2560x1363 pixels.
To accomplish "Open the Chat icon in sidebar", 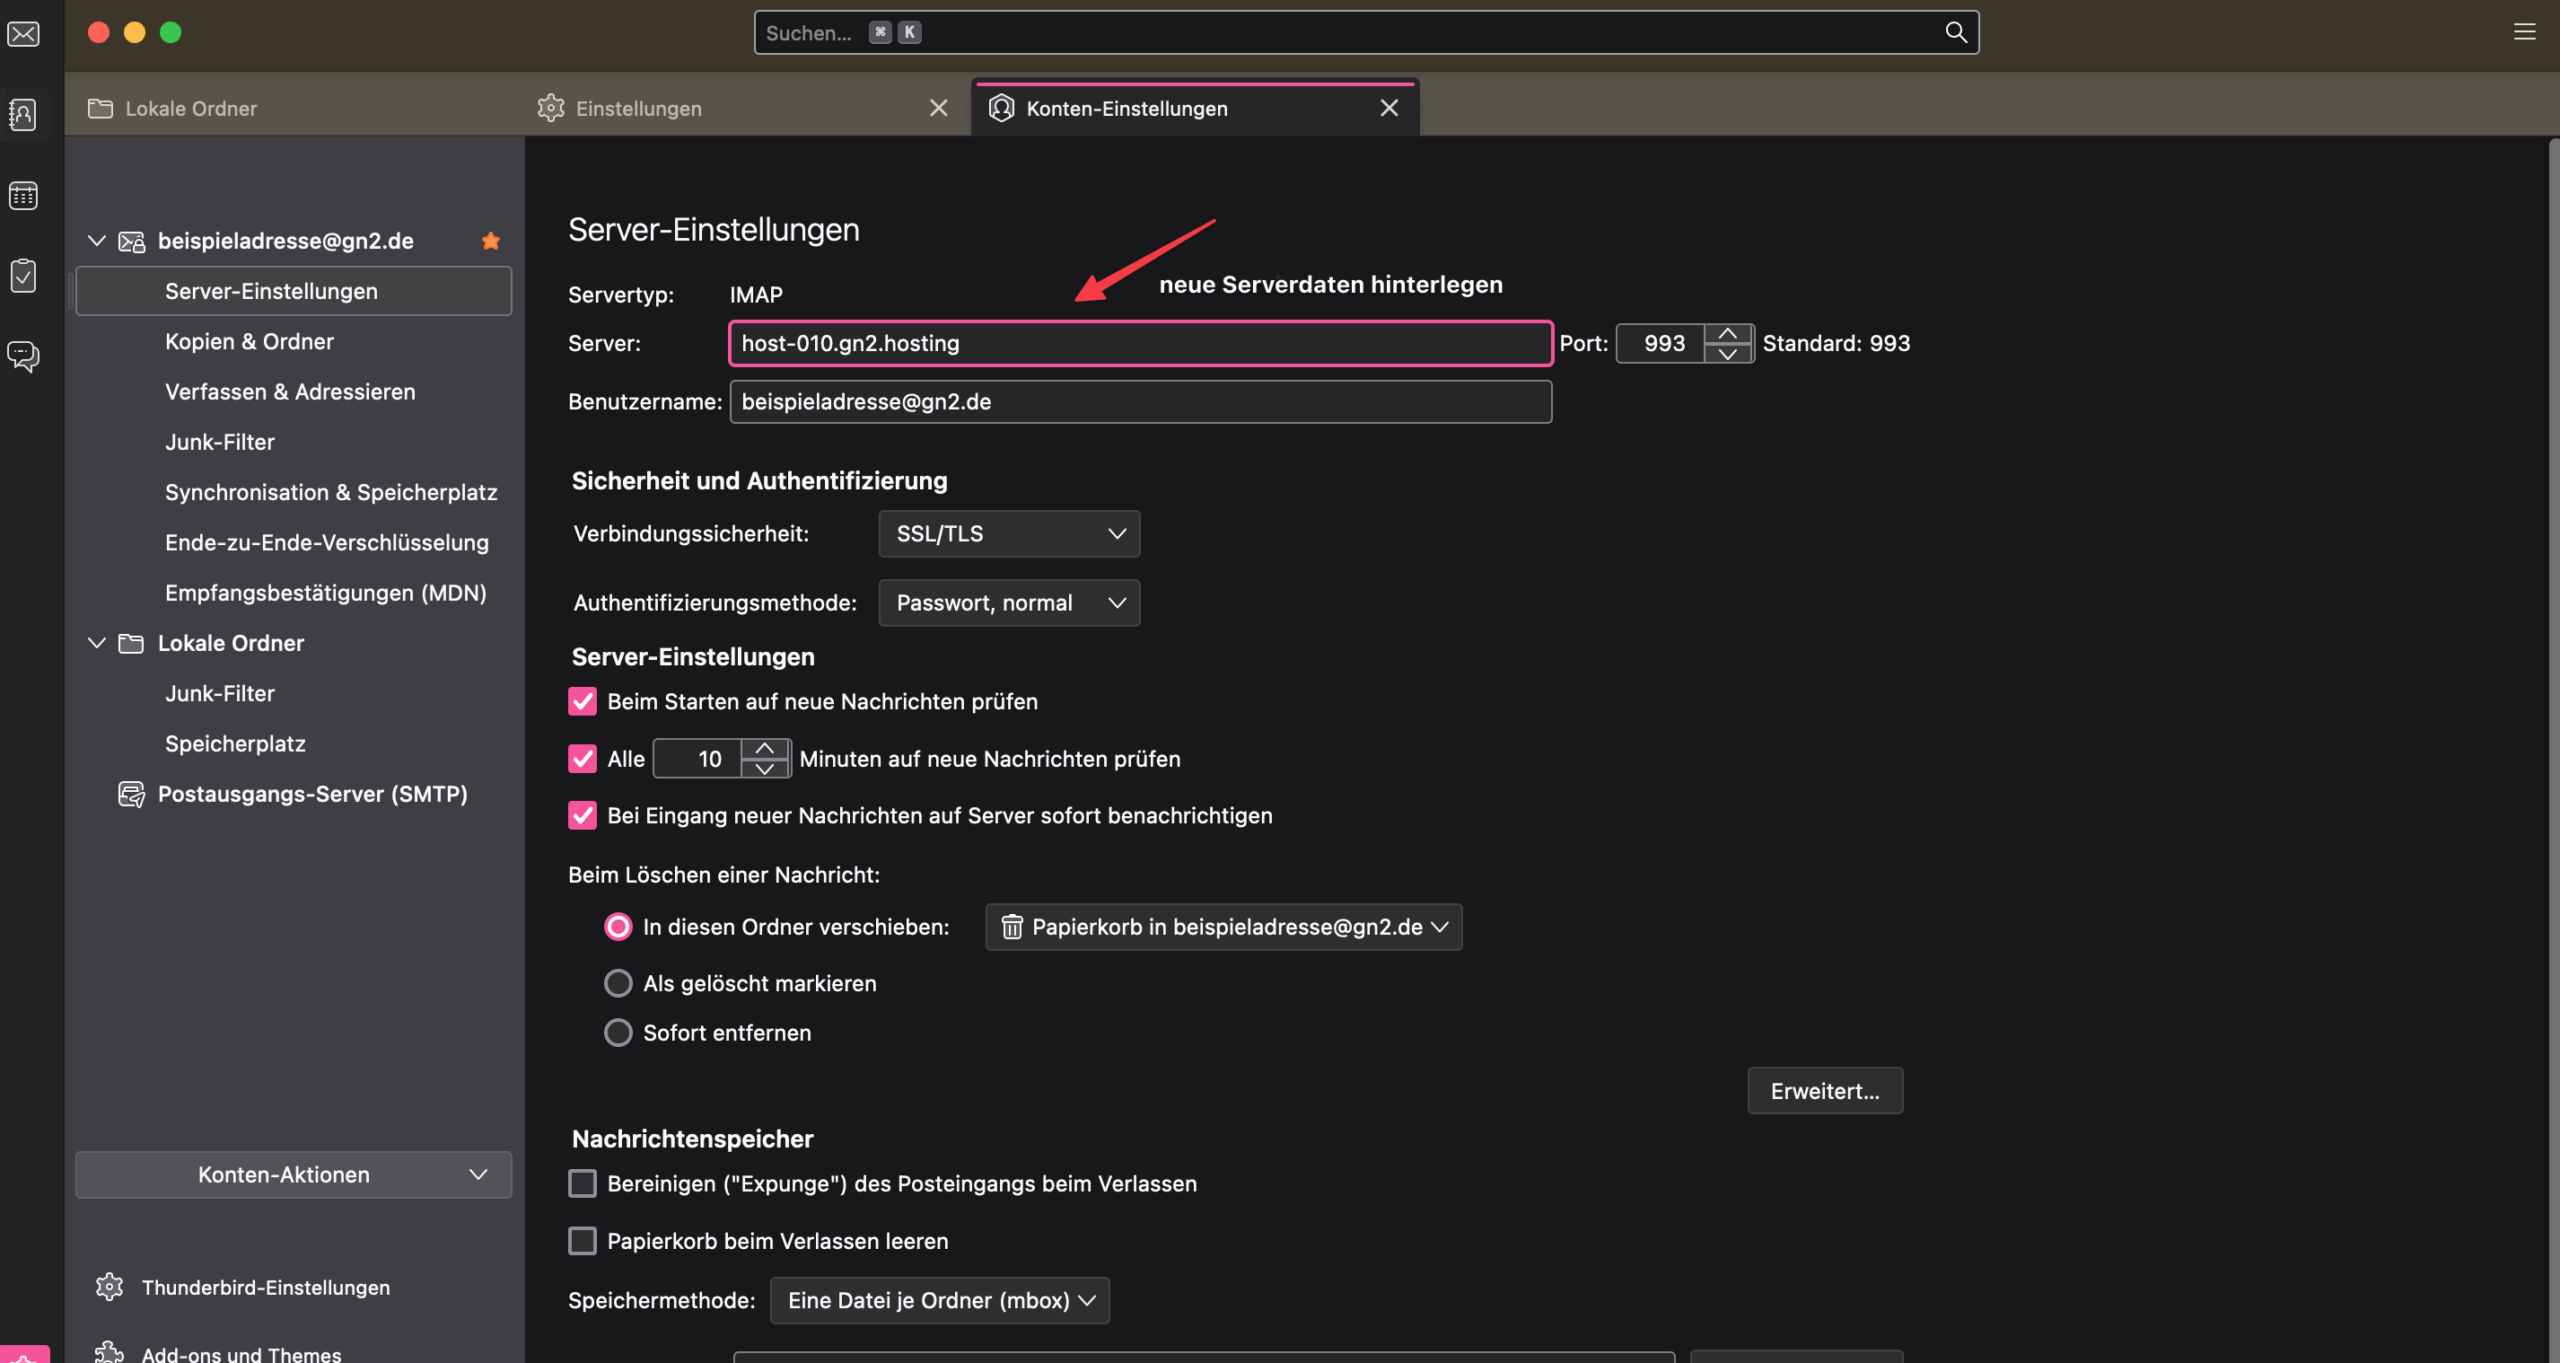I will pyautogui.click(x=23, y=356).
